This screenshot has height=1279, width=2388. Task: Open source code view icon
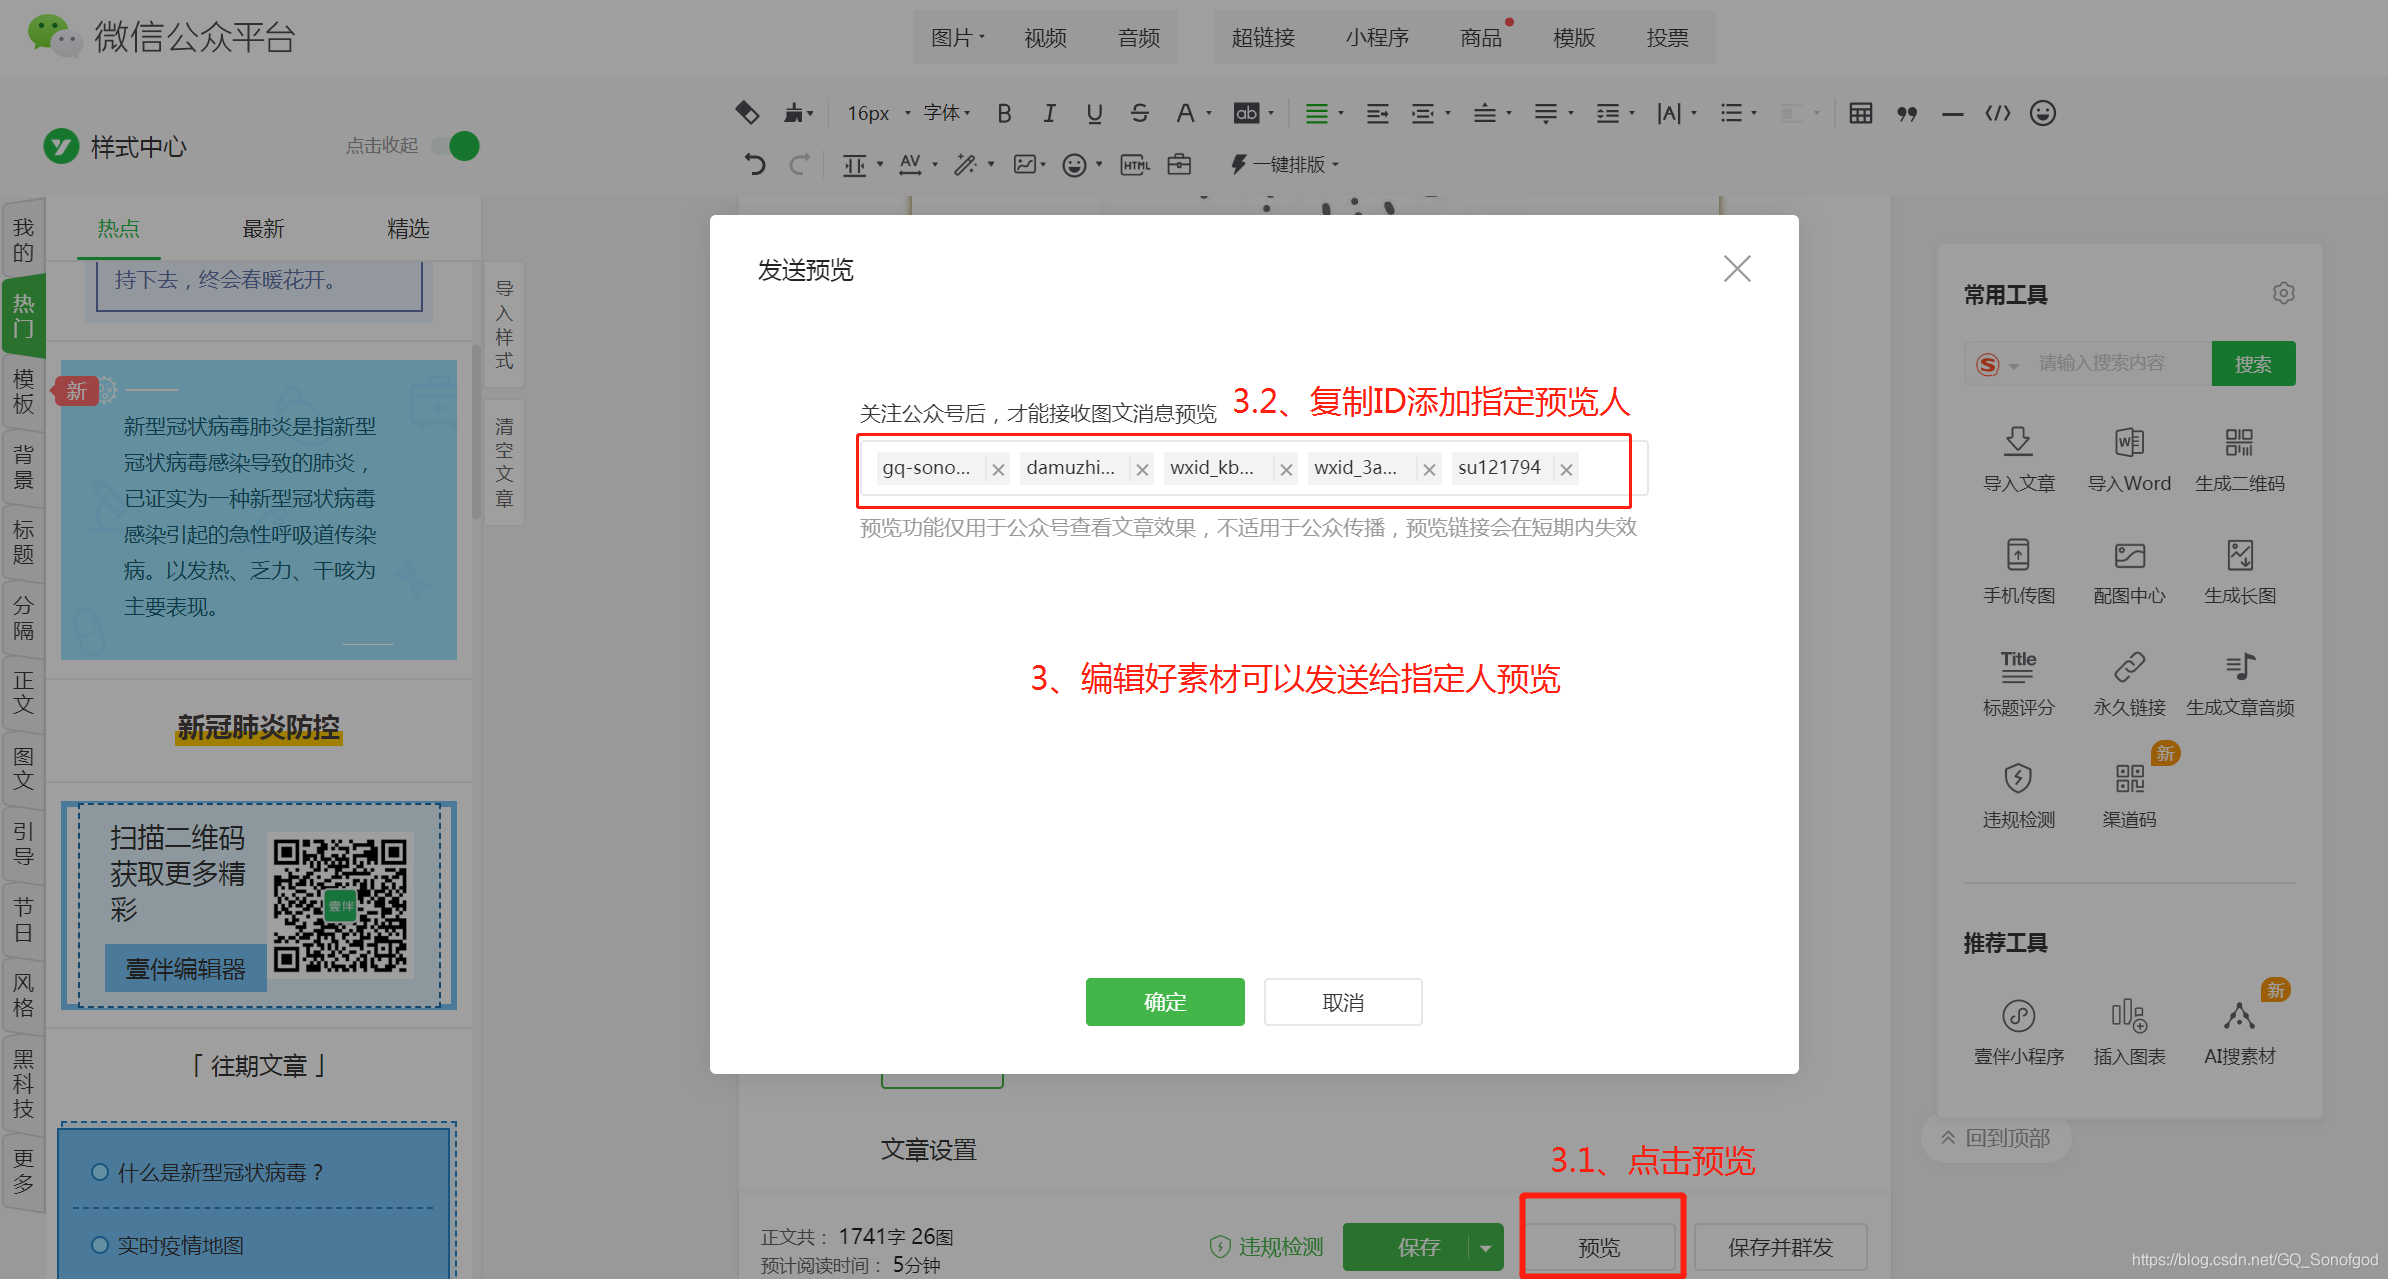pyautogui.click(x=1998, y=113)
